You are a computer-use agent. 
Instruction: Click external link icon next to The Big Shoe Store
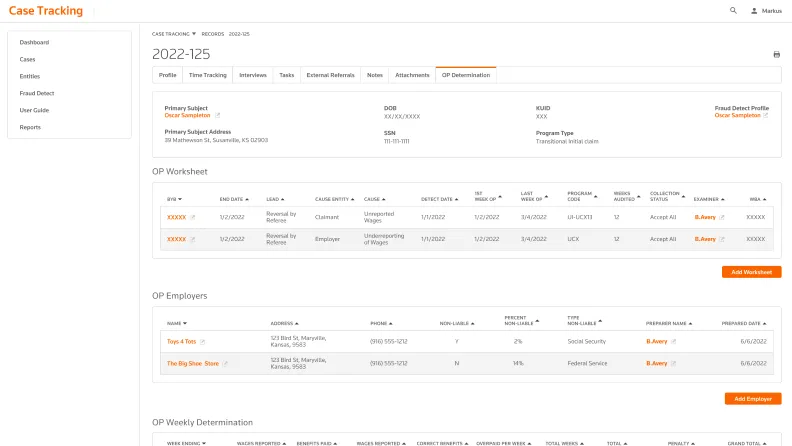tap(227, 364)
